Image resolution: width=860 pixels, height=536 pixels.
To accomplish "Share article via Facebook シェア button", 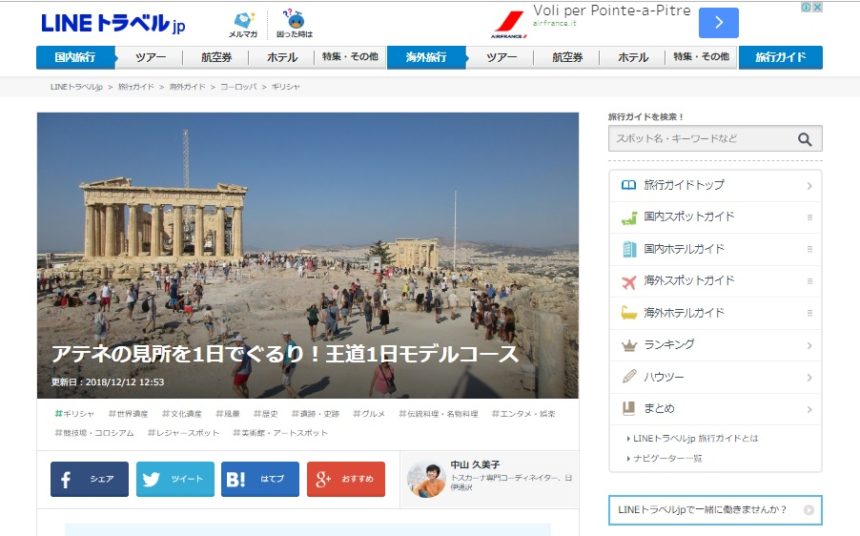I will [x=90, y=480].
